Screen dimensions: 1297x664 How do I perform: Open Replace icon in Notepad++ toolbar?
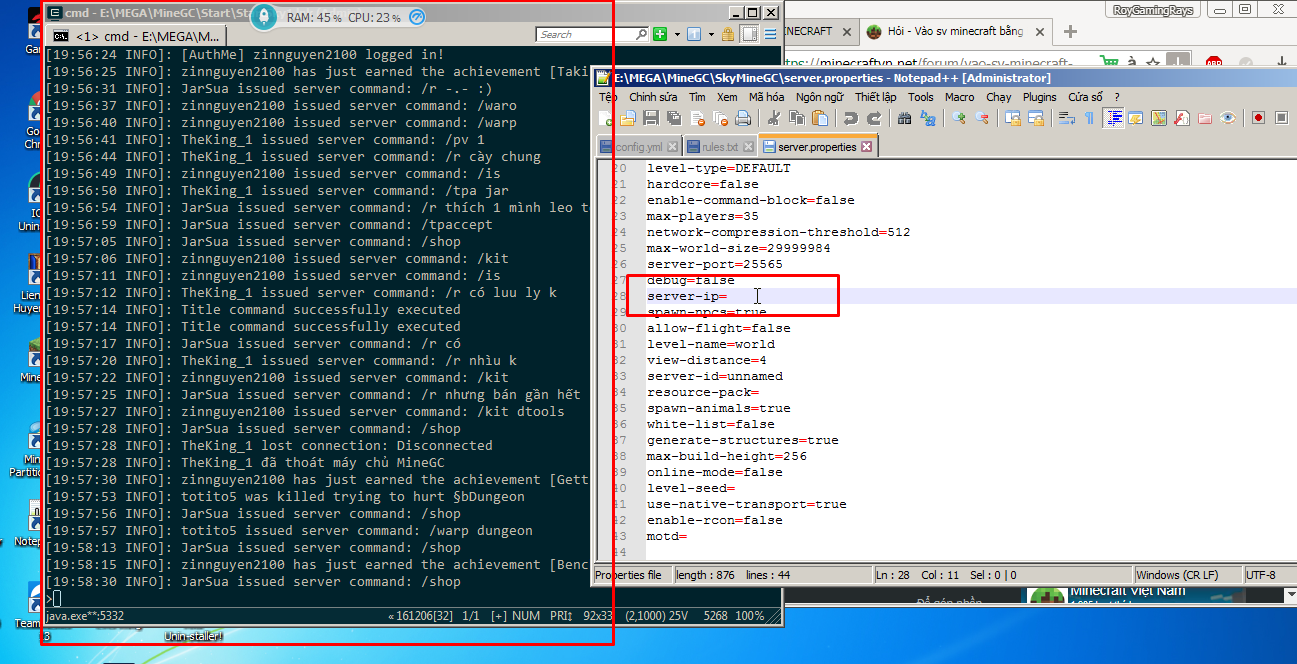click(x=927, y=118)
